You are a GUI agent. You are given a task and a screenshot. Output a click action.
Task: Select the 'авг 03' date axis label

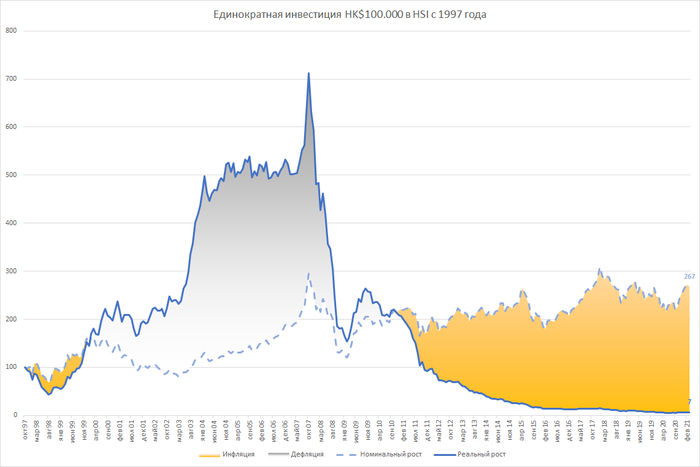pos(191,429)
